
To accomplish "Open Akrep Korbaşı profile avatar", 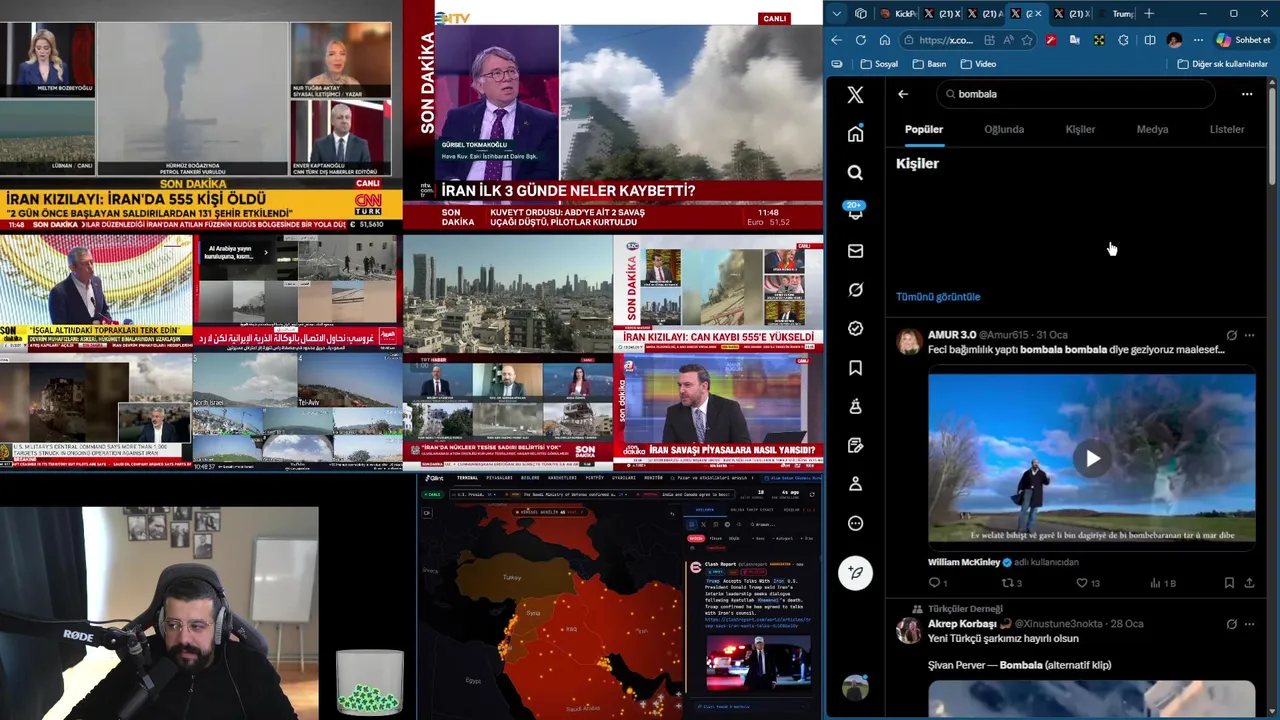I will pos(909,630).
